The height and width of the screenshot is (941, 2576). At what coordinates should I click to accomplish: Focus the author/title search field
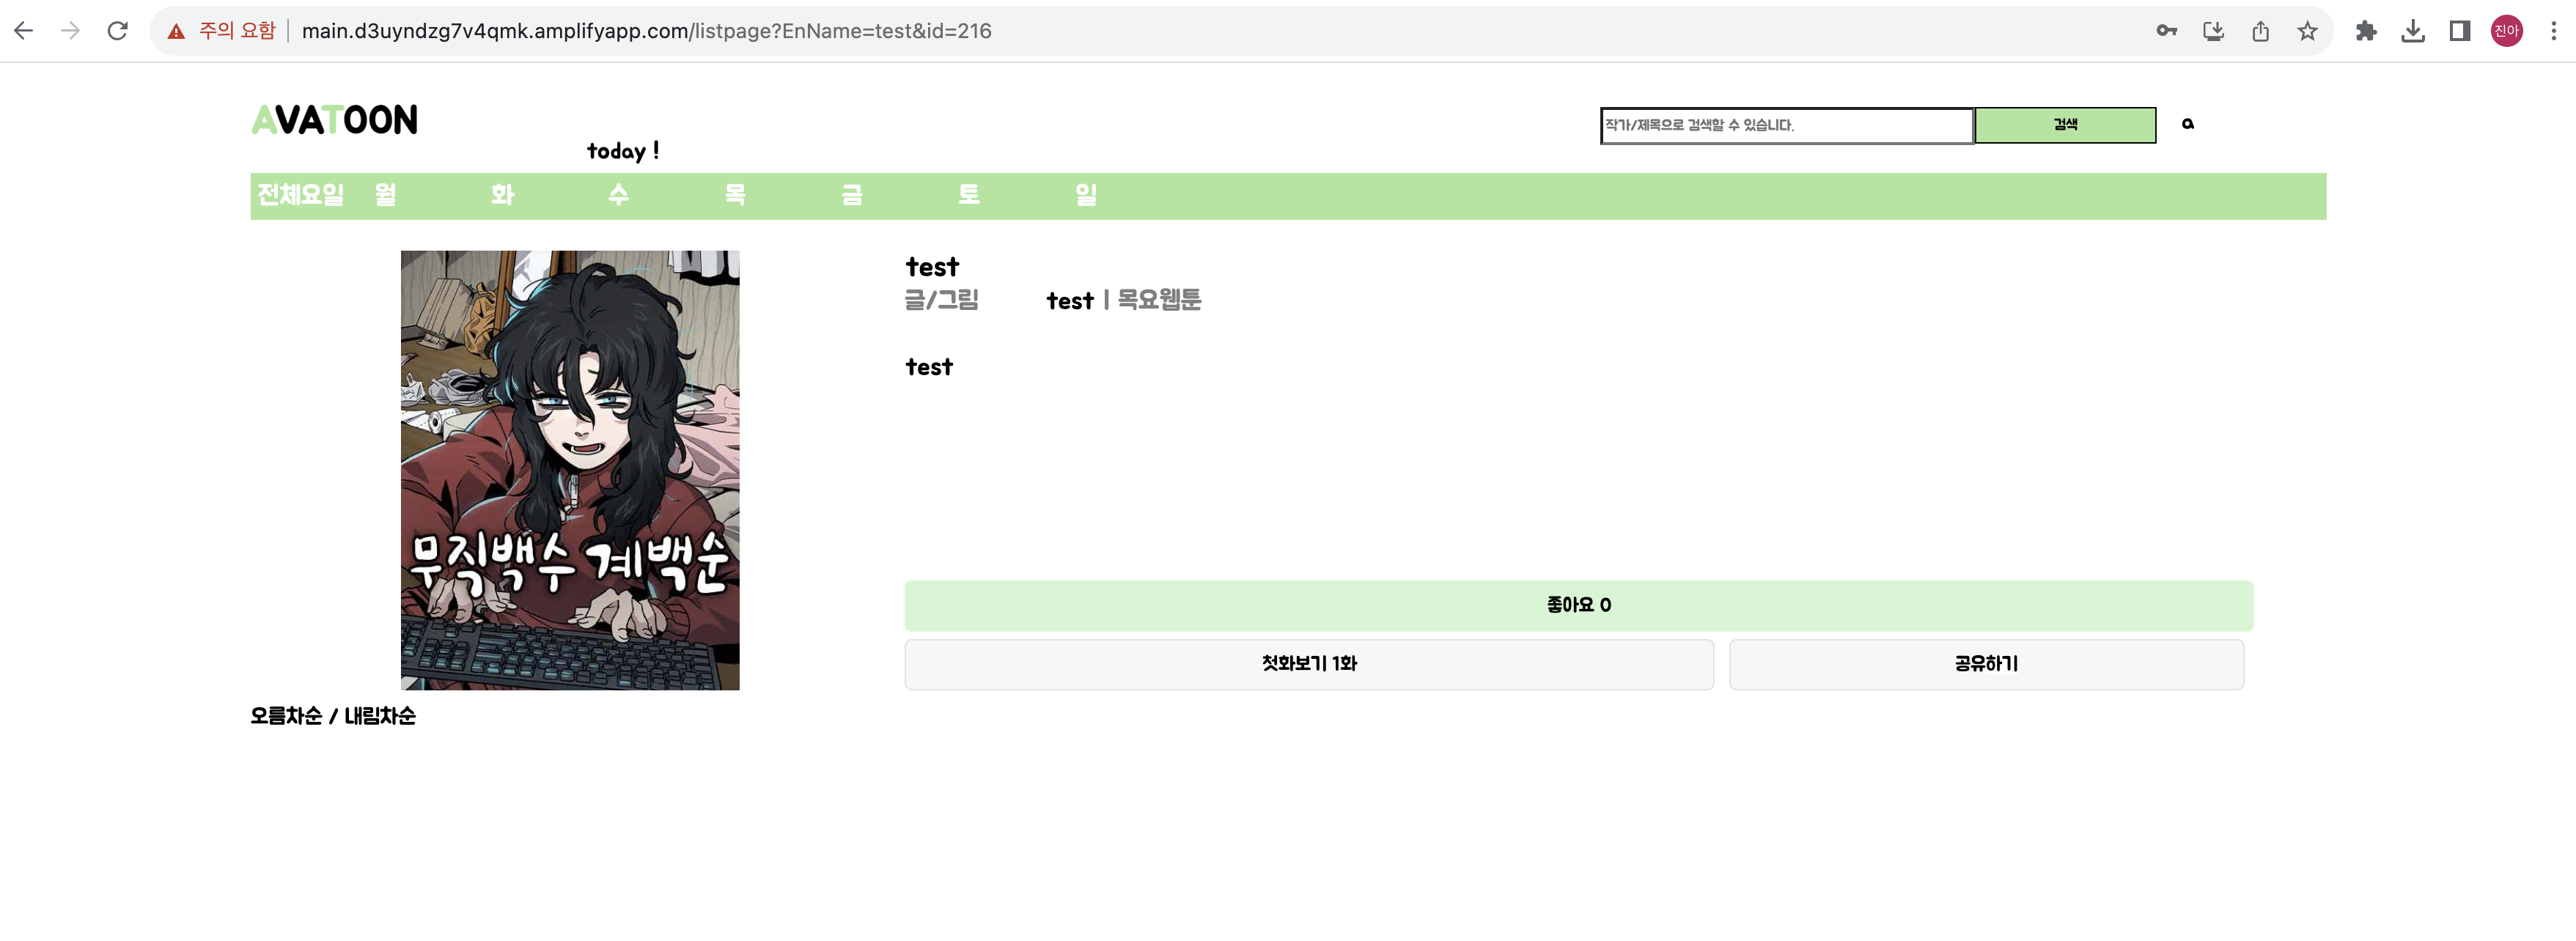[1787, 125]
